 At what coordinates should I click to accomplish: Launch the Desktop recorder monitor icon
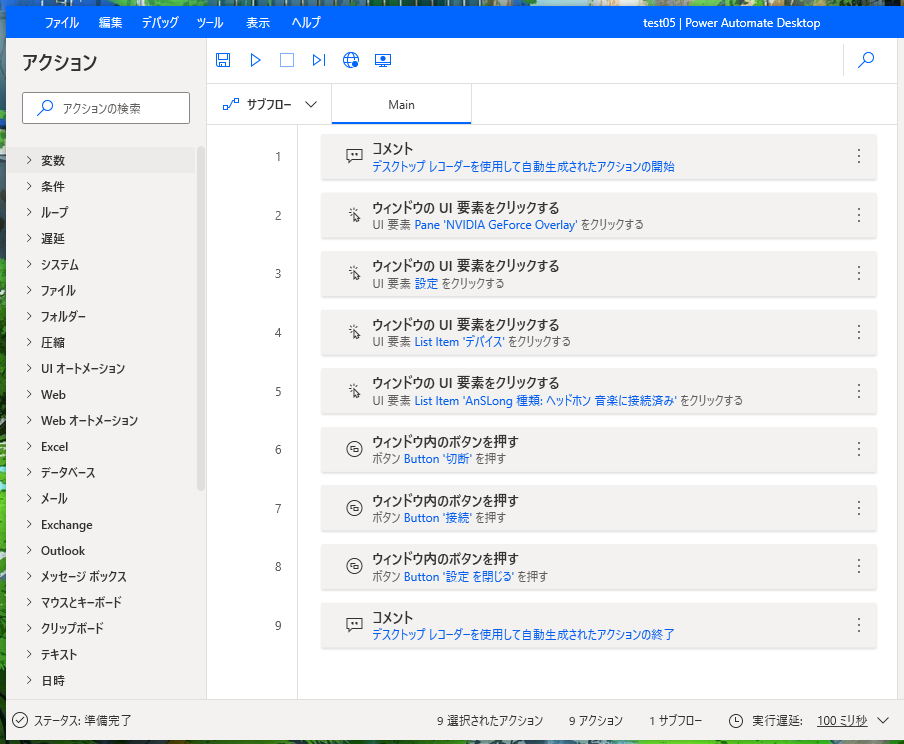[383, 60]
